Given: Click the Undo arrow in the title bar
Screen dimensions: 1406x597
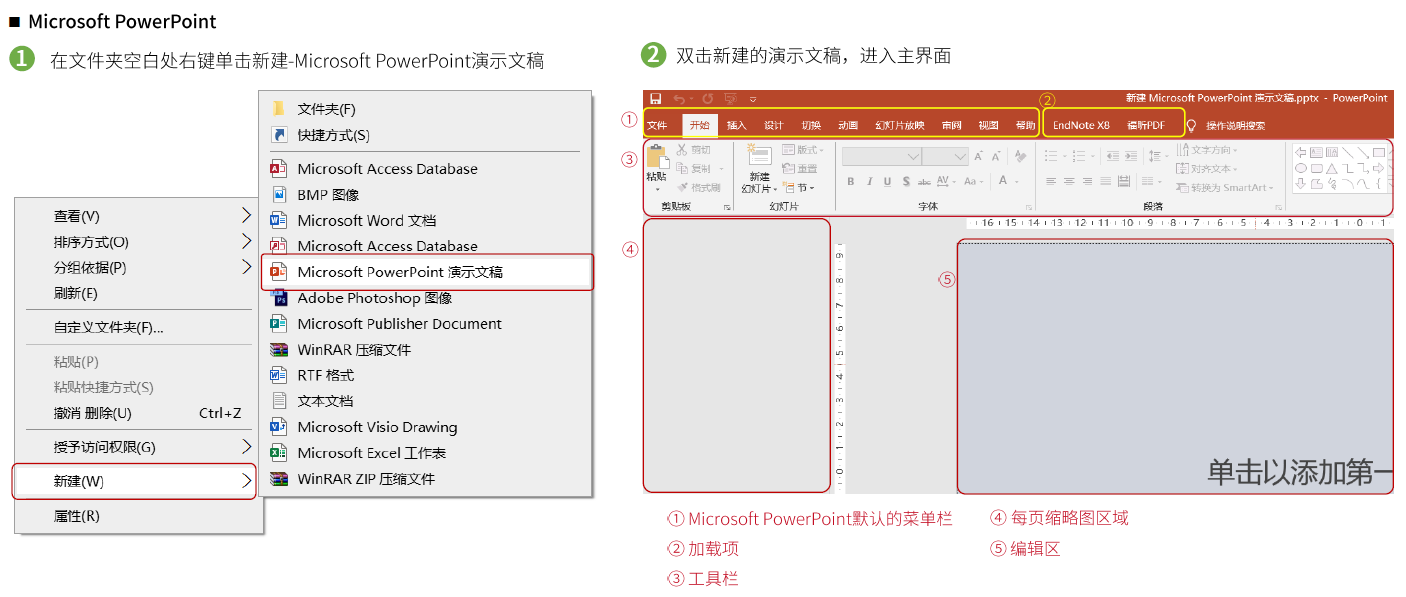Looking at the screenshot, I should [x=679, y=99].
